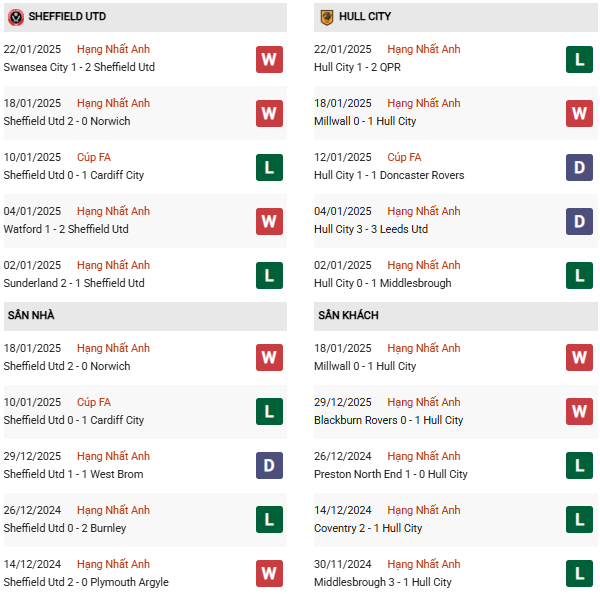This screenshot has width=600, height=594.
Task: Click the Hull City club crest icon
Action: pyautogui.click(x=326, y=17)
